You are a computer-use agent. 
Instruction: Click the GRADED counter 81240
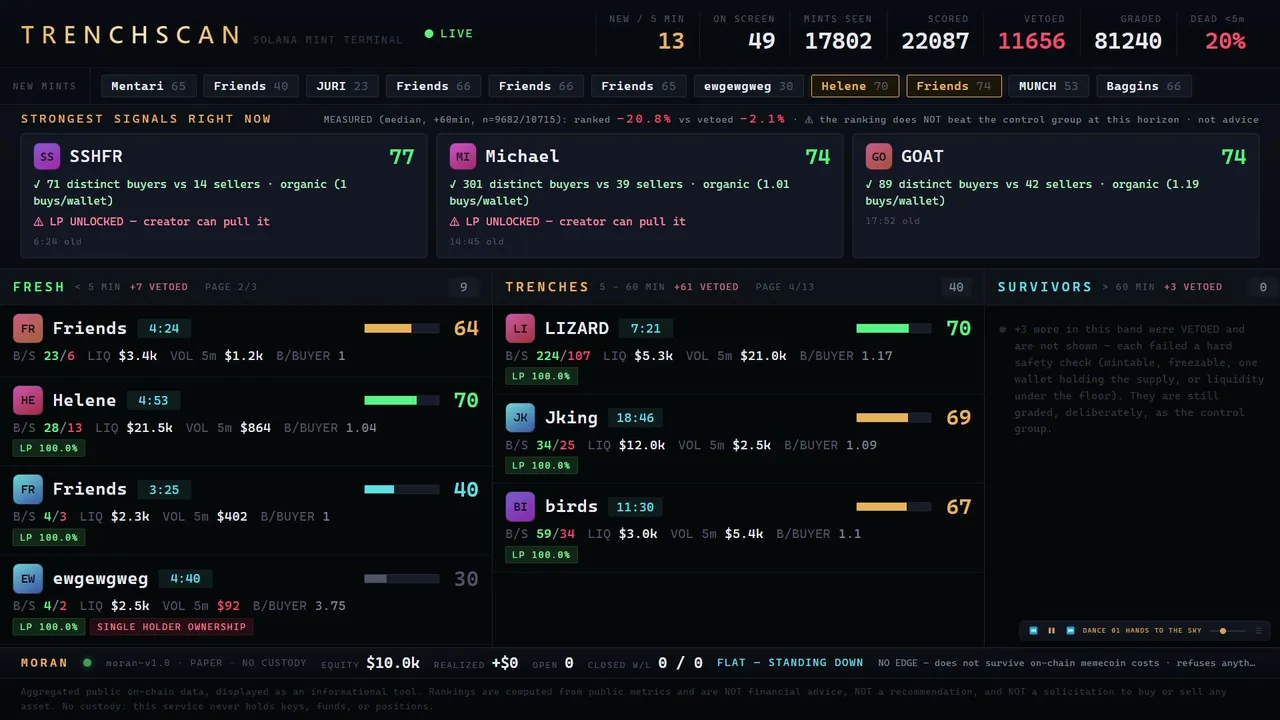(x=1128, y=41)
